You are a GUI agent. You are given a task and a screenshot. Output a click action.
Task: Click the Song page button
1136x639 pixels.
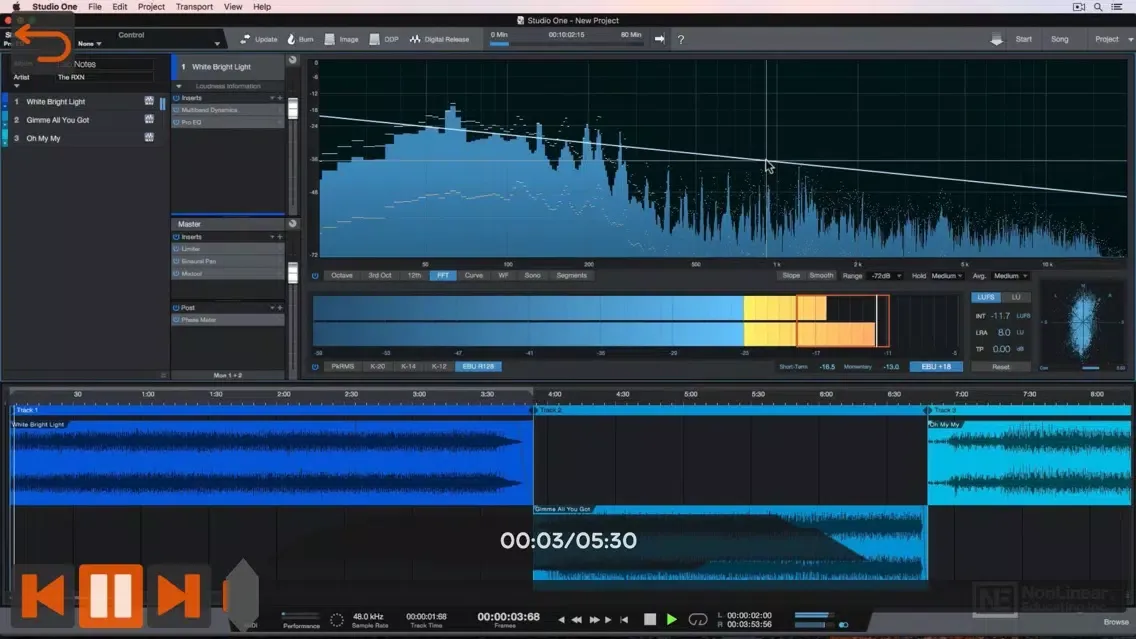click(x=1059, y=39)
